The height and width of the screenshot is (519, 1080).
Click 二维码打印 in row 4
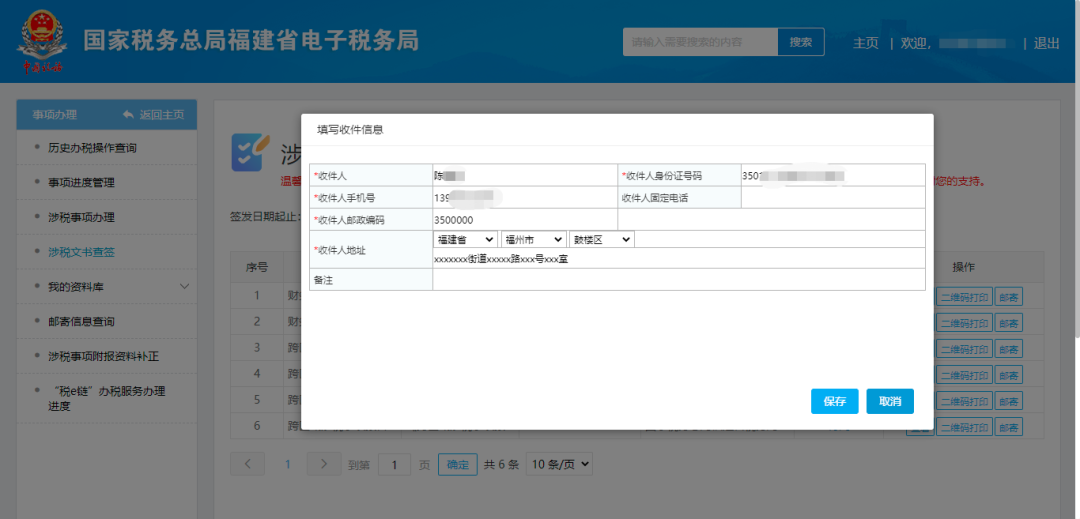pyautogui.click(x=964, y=374)
